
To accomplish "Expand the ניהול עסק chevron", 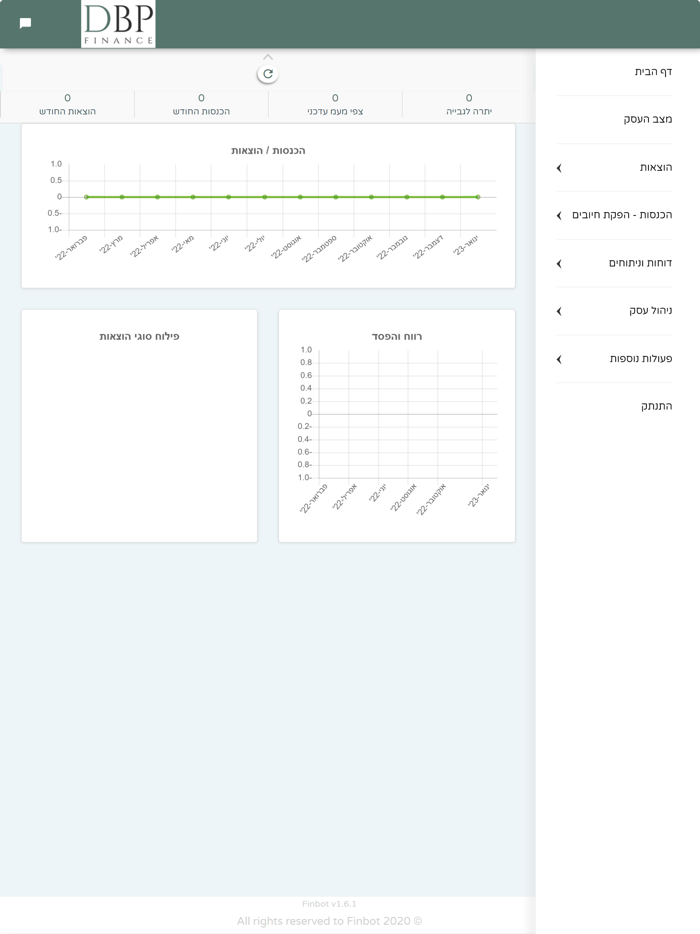I will [559, 311].
